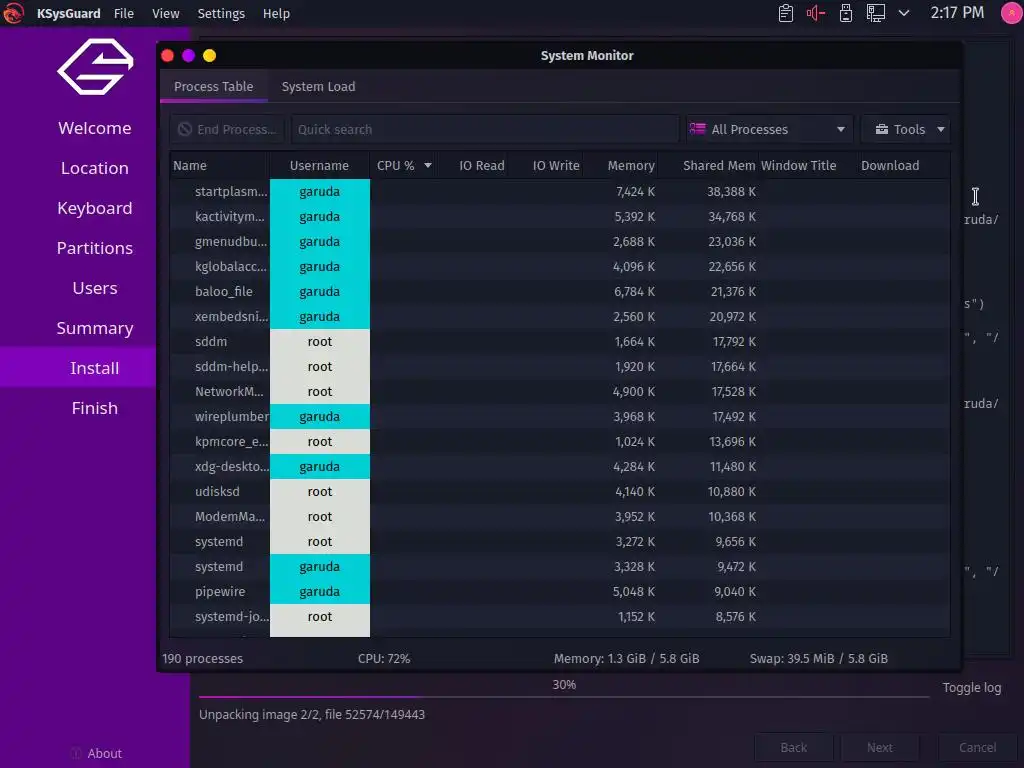
Task: Select the systemd-jo... process row
Action: pyautogui.click(x=560, y=616)
